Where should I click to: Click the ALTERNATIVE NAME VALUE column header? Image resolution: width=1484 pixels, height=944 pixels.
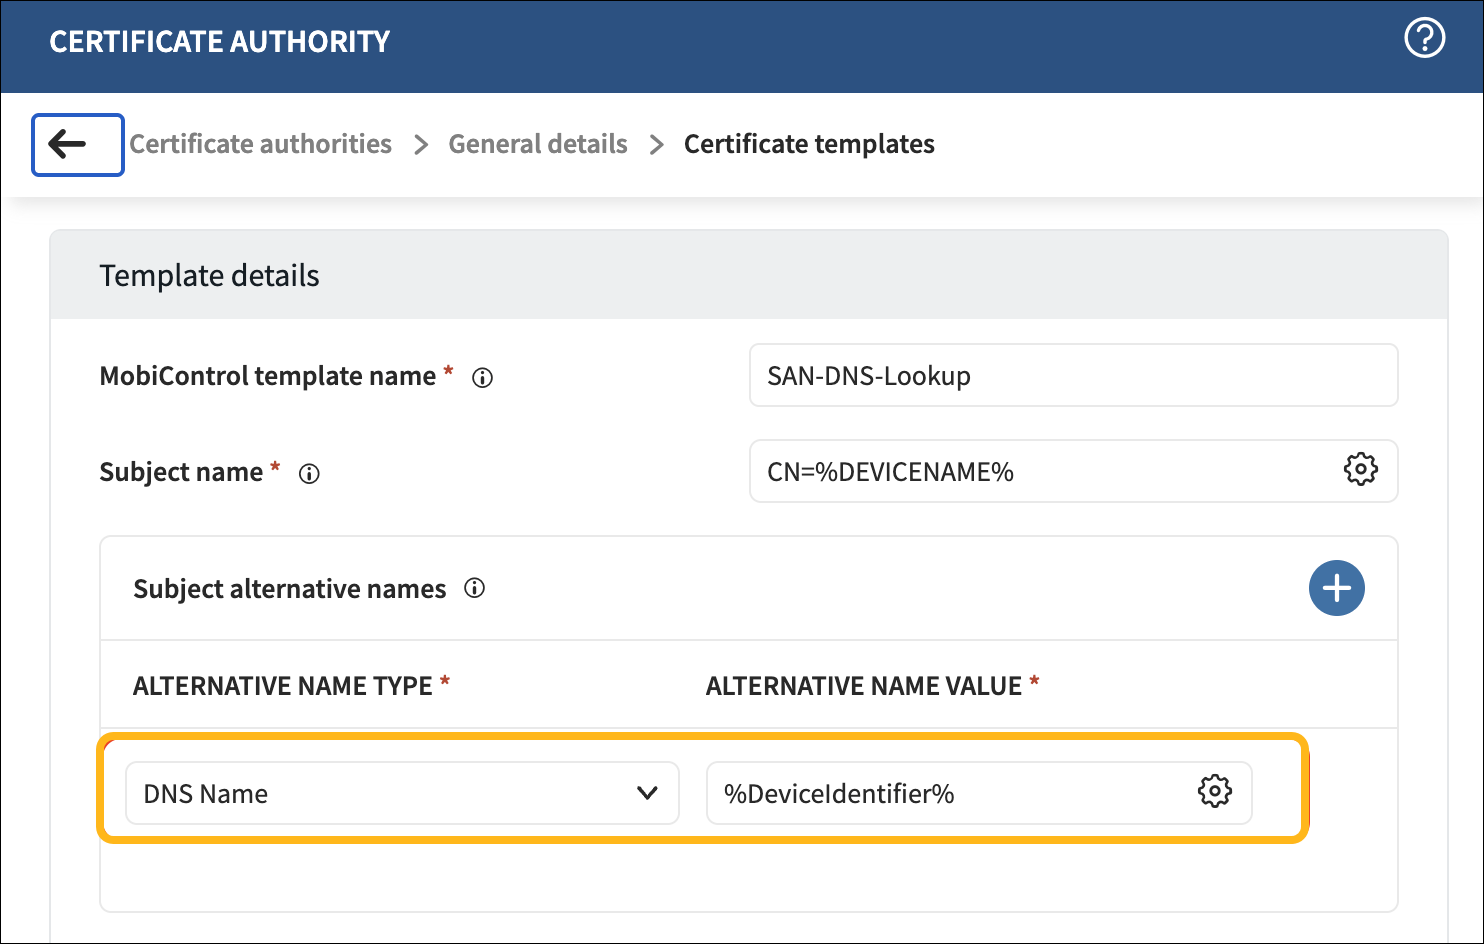click(864, 686)
